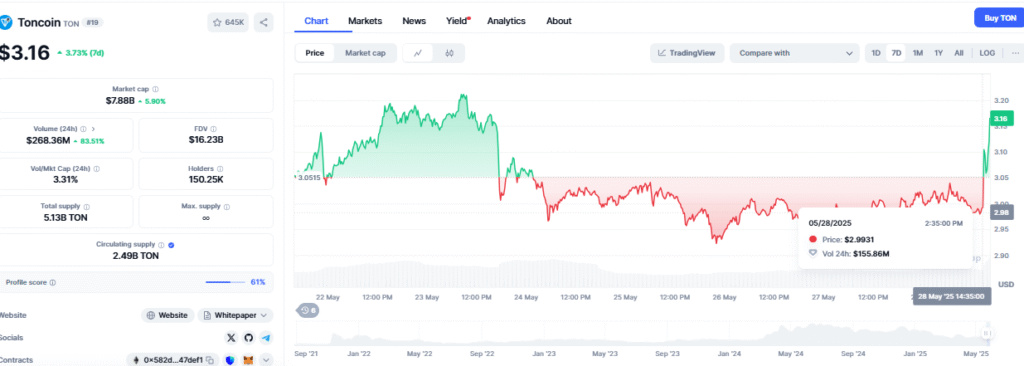This screenshot has height=366, width=1024.
Task: Toggle chart to Market cap view
Action: pos(365,54)
